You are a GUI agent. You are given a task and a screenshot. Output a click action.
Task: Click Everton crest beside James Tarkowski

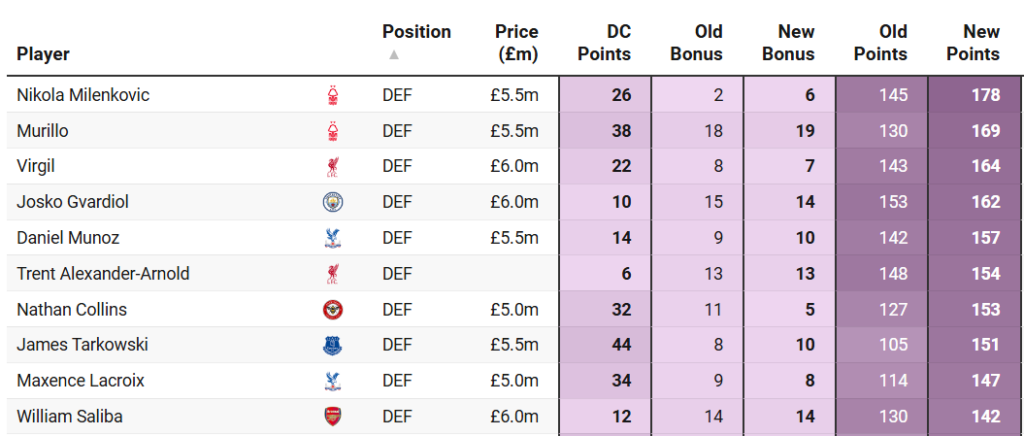[333, 345]
